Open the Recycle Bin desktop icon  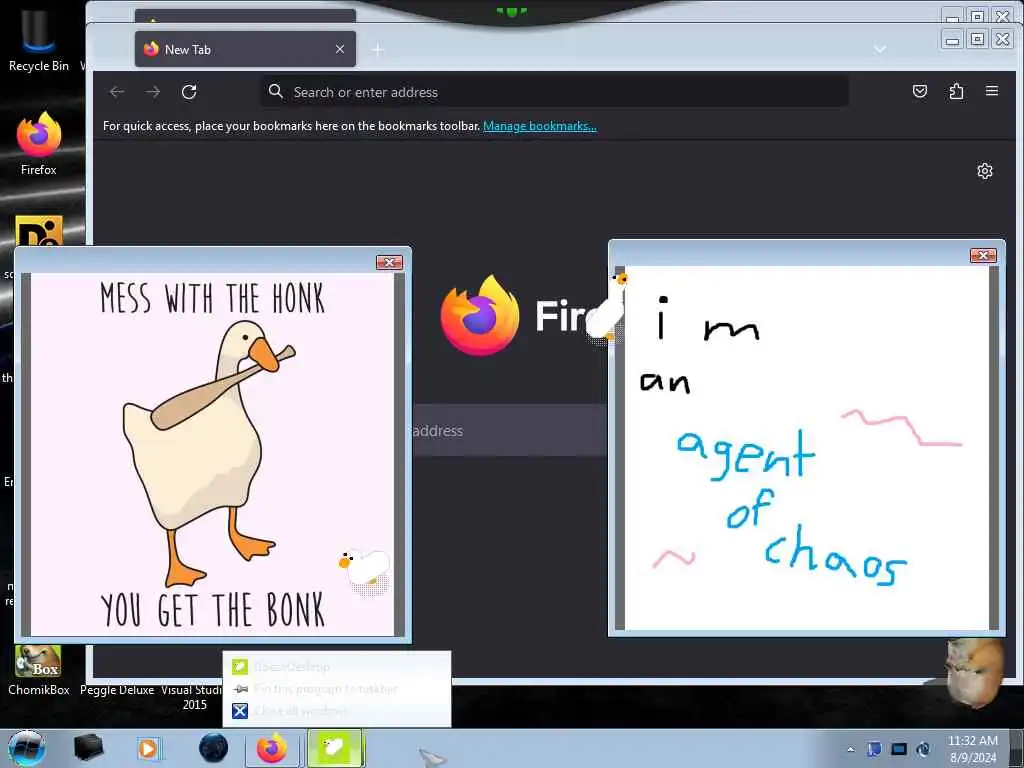tap(39, 39)
